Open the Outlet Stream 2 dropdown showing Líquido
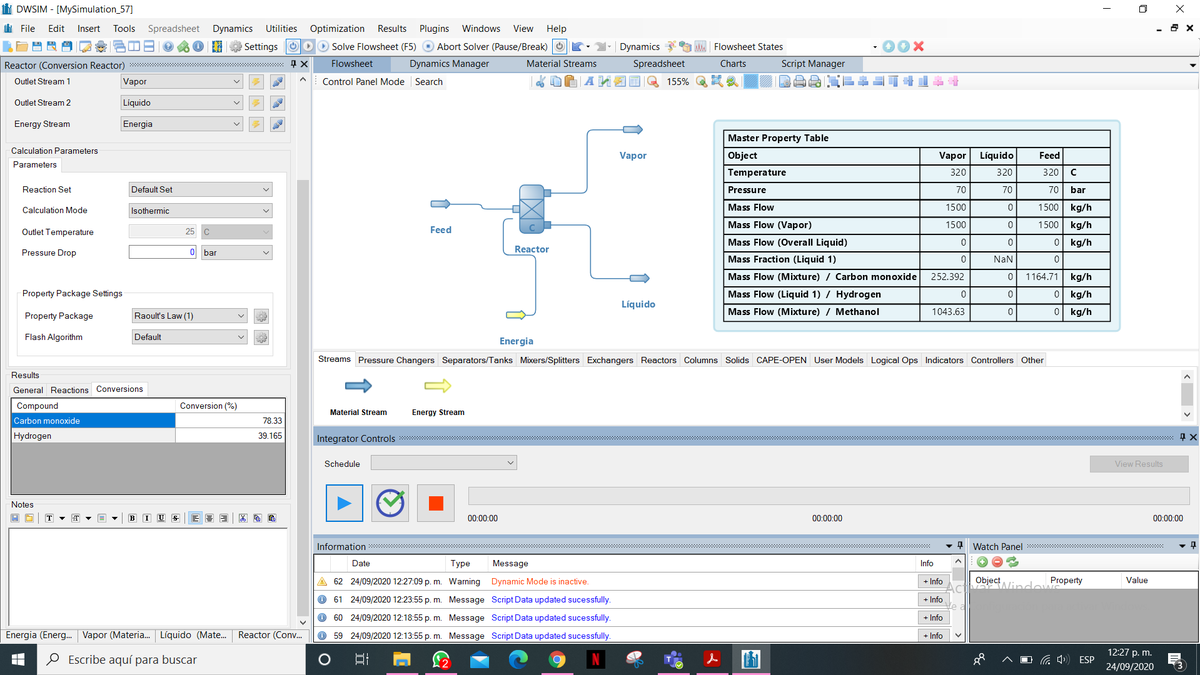Image resolution: width=1200 pixels, height=675 pixels. click(181, 103)
